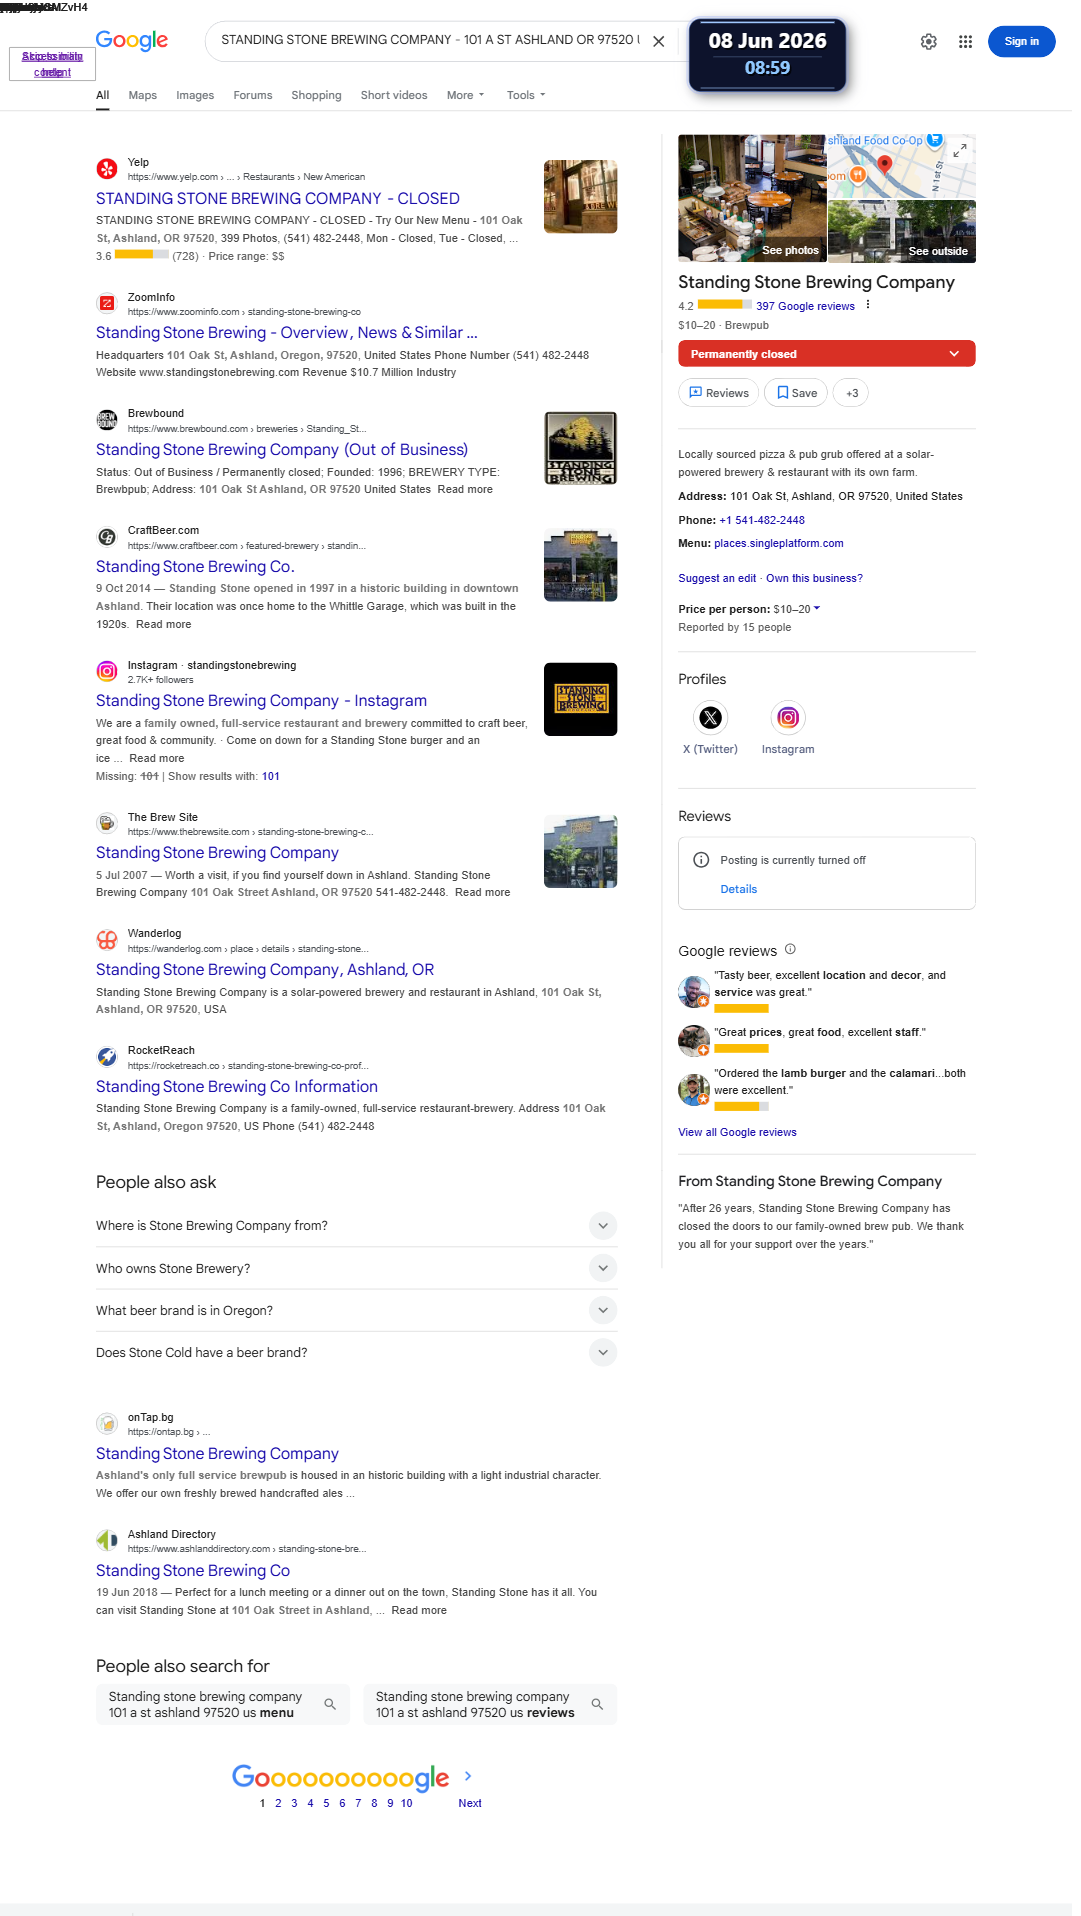Open the Instagram profile icon
This screenshot has height=1916, width=1081.
[x=788, y=717]
